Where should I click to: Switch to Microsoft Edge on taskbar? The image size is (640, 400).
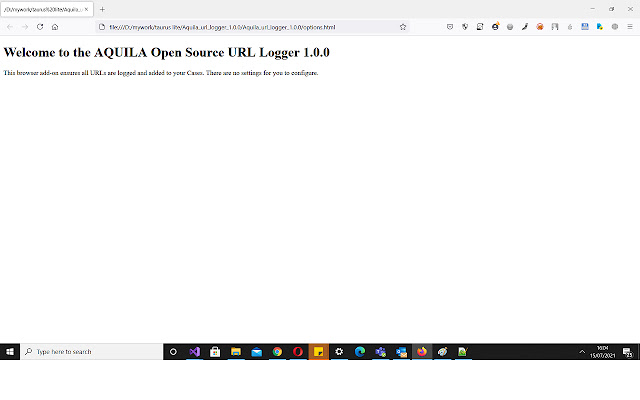(x=360, y=351)
